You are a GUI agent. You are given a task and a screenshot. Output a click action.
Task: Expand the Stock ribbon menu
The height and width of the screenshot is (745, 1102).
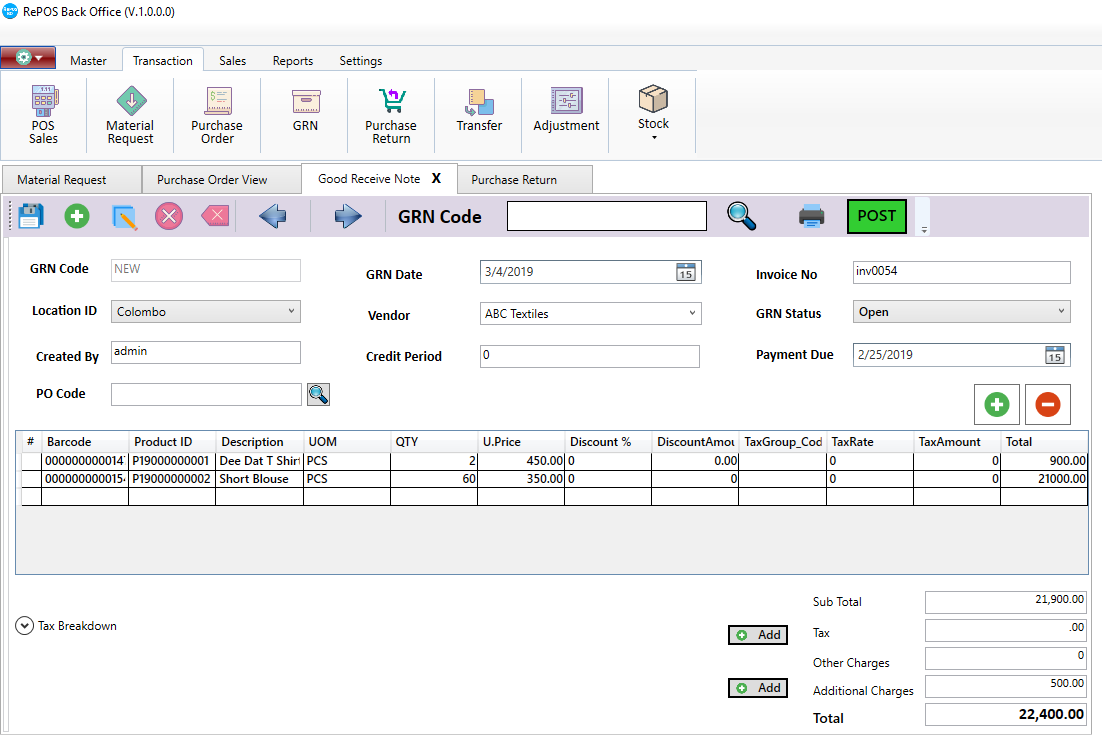click(x=654, y=112)
